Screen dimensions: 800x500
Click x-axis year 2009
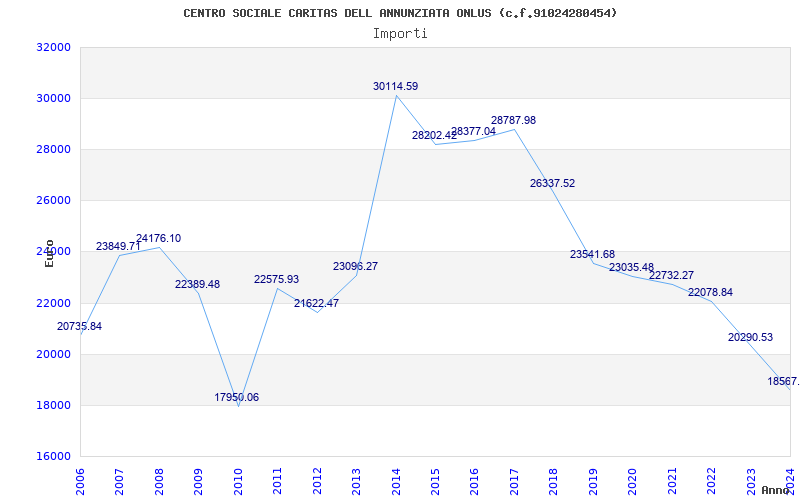tap(198, 481)
